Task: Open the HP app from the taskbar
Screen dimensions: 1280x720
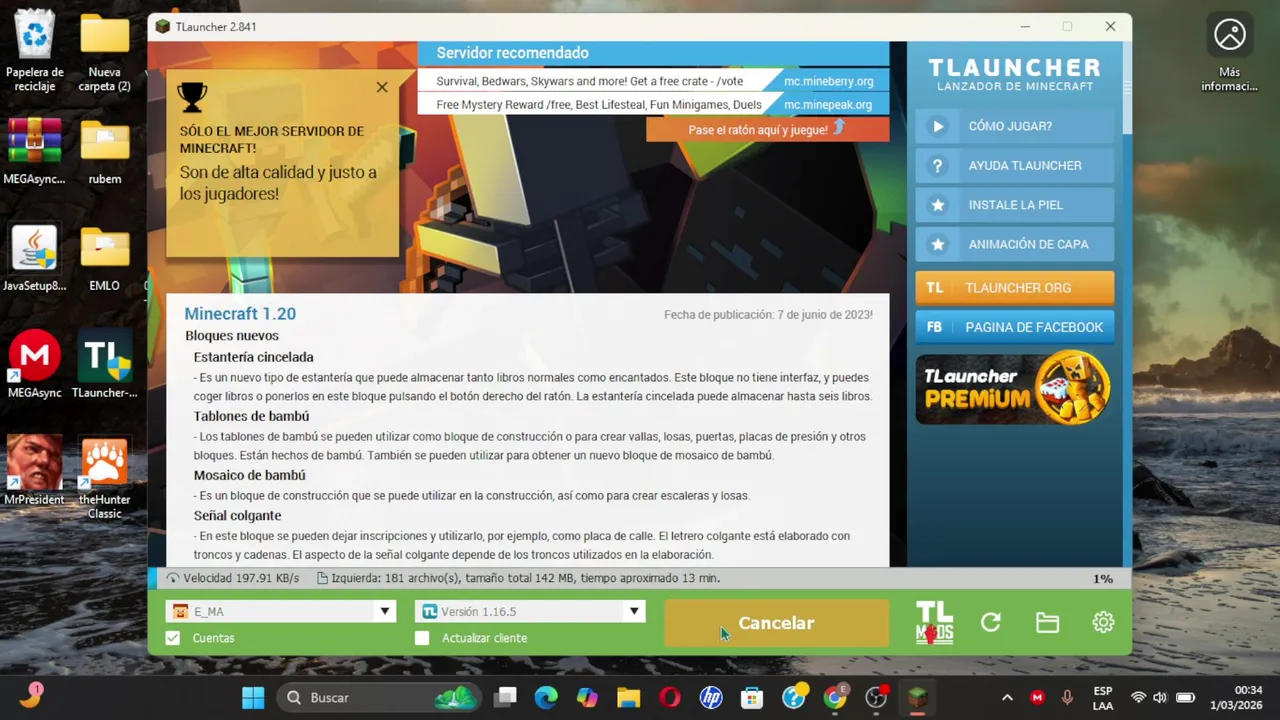Action: coord(711,698)
